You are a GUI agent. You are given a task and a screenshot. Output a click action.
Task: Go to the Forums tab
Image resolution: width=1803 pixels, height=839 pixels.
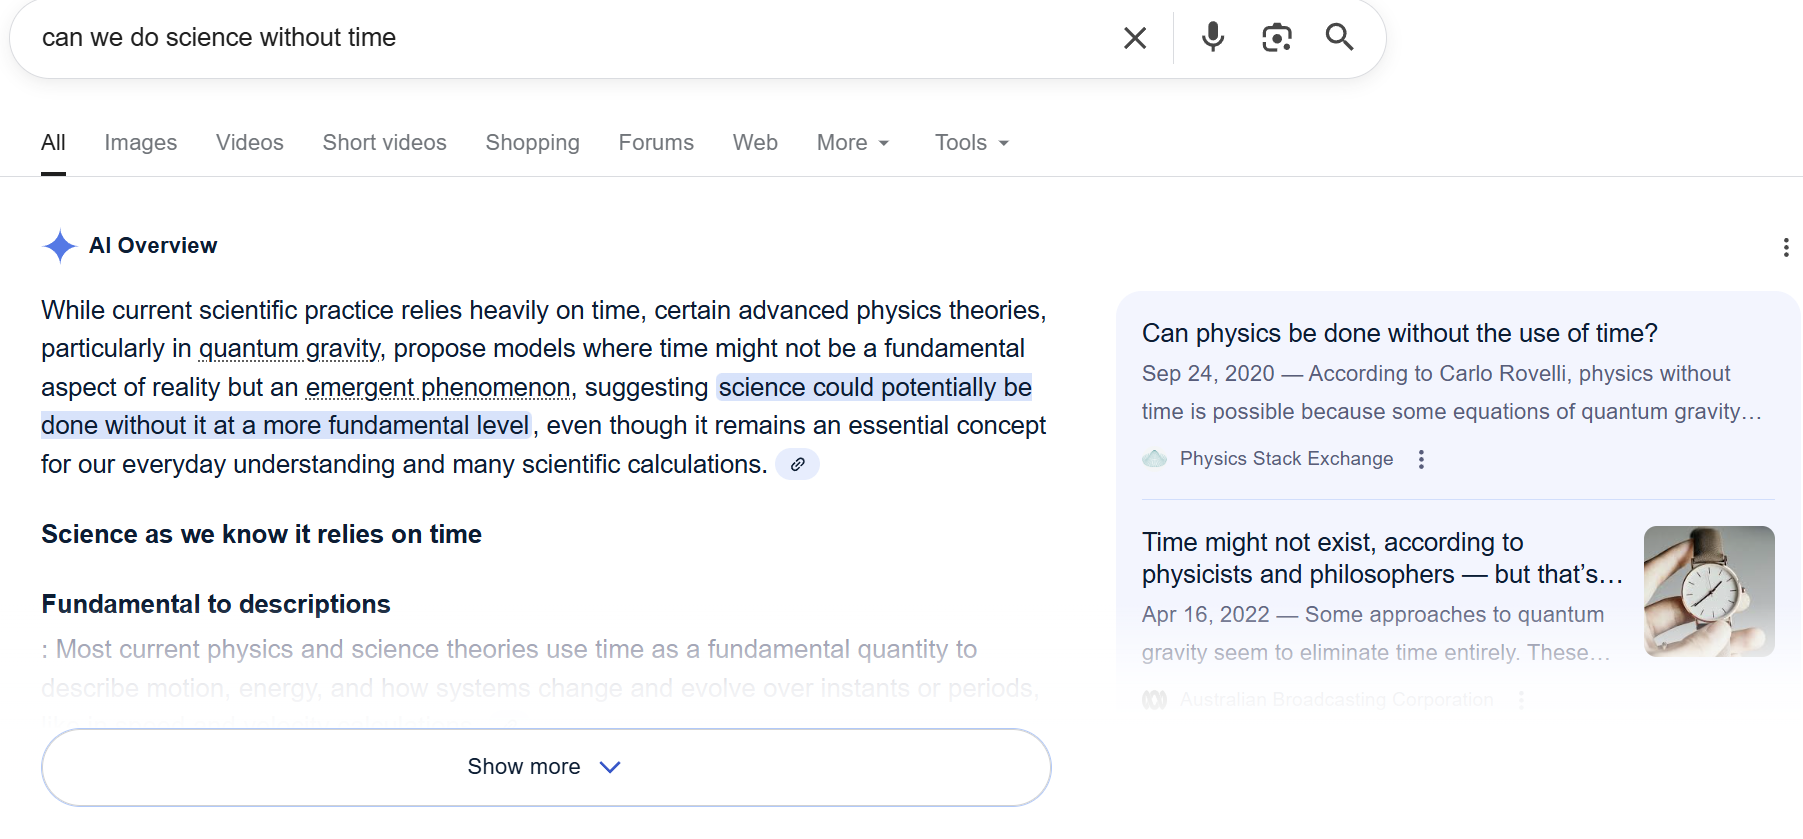[656, 143]
